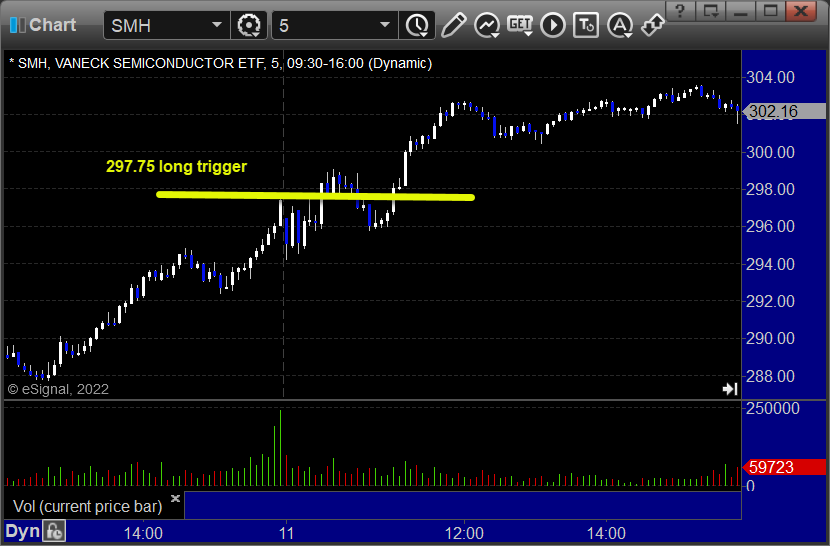Click the Chart window menu icon
This screenshot has width=830, height=546.
coord(17,25)
